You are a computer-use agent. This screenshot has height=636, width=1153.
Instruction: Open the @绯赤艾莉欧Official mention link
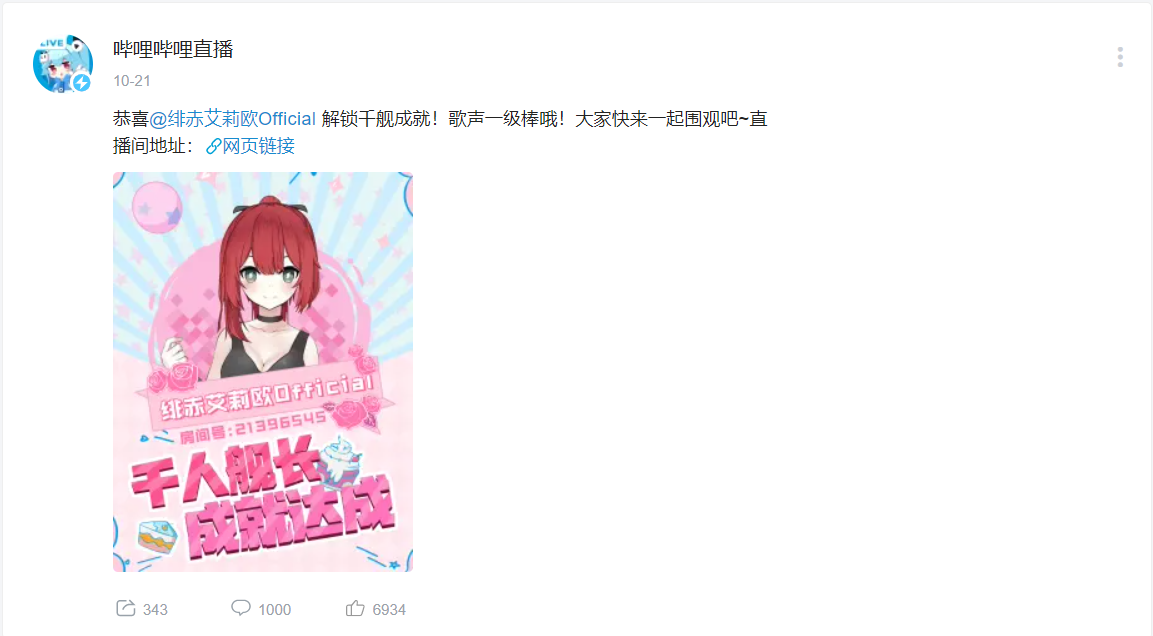[x=232, y=118]
